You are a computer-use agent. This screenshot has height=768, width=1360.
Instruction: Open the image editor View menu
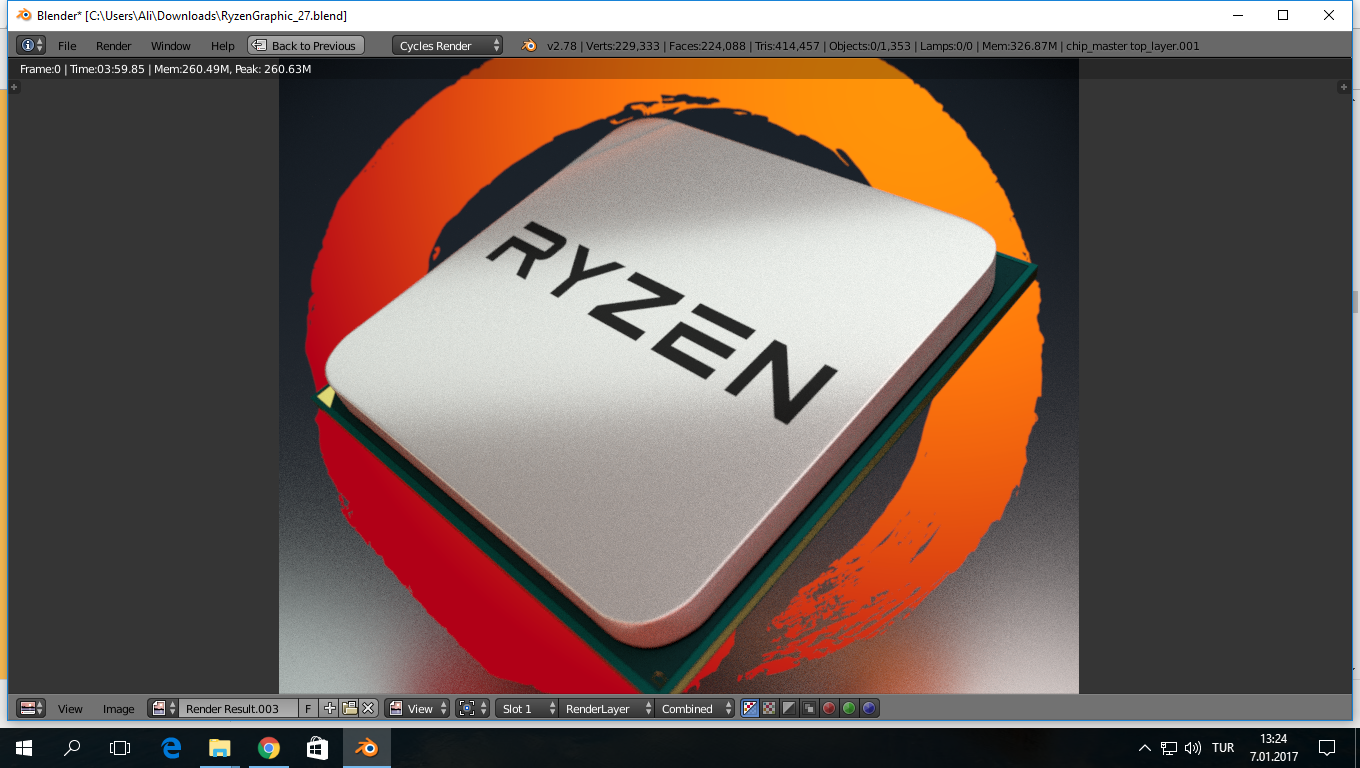click(70, 708)
